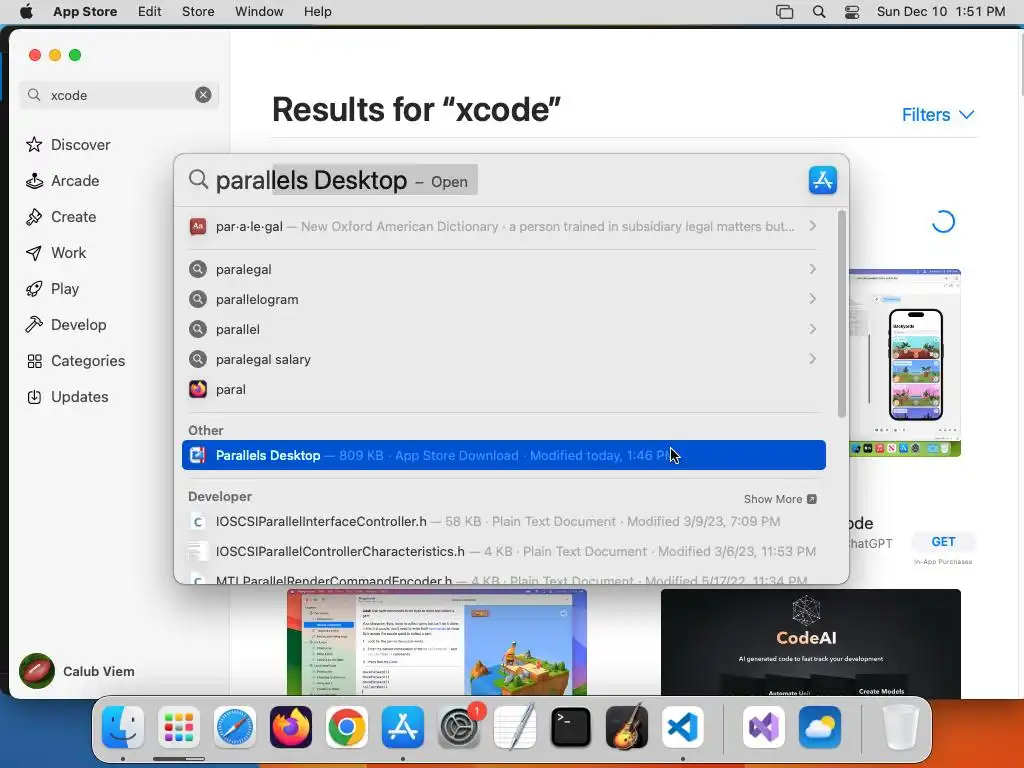The height and width of the screenshot is (768, 1024).
Task: Open the Play category
Action: click(x=52, y=289)
